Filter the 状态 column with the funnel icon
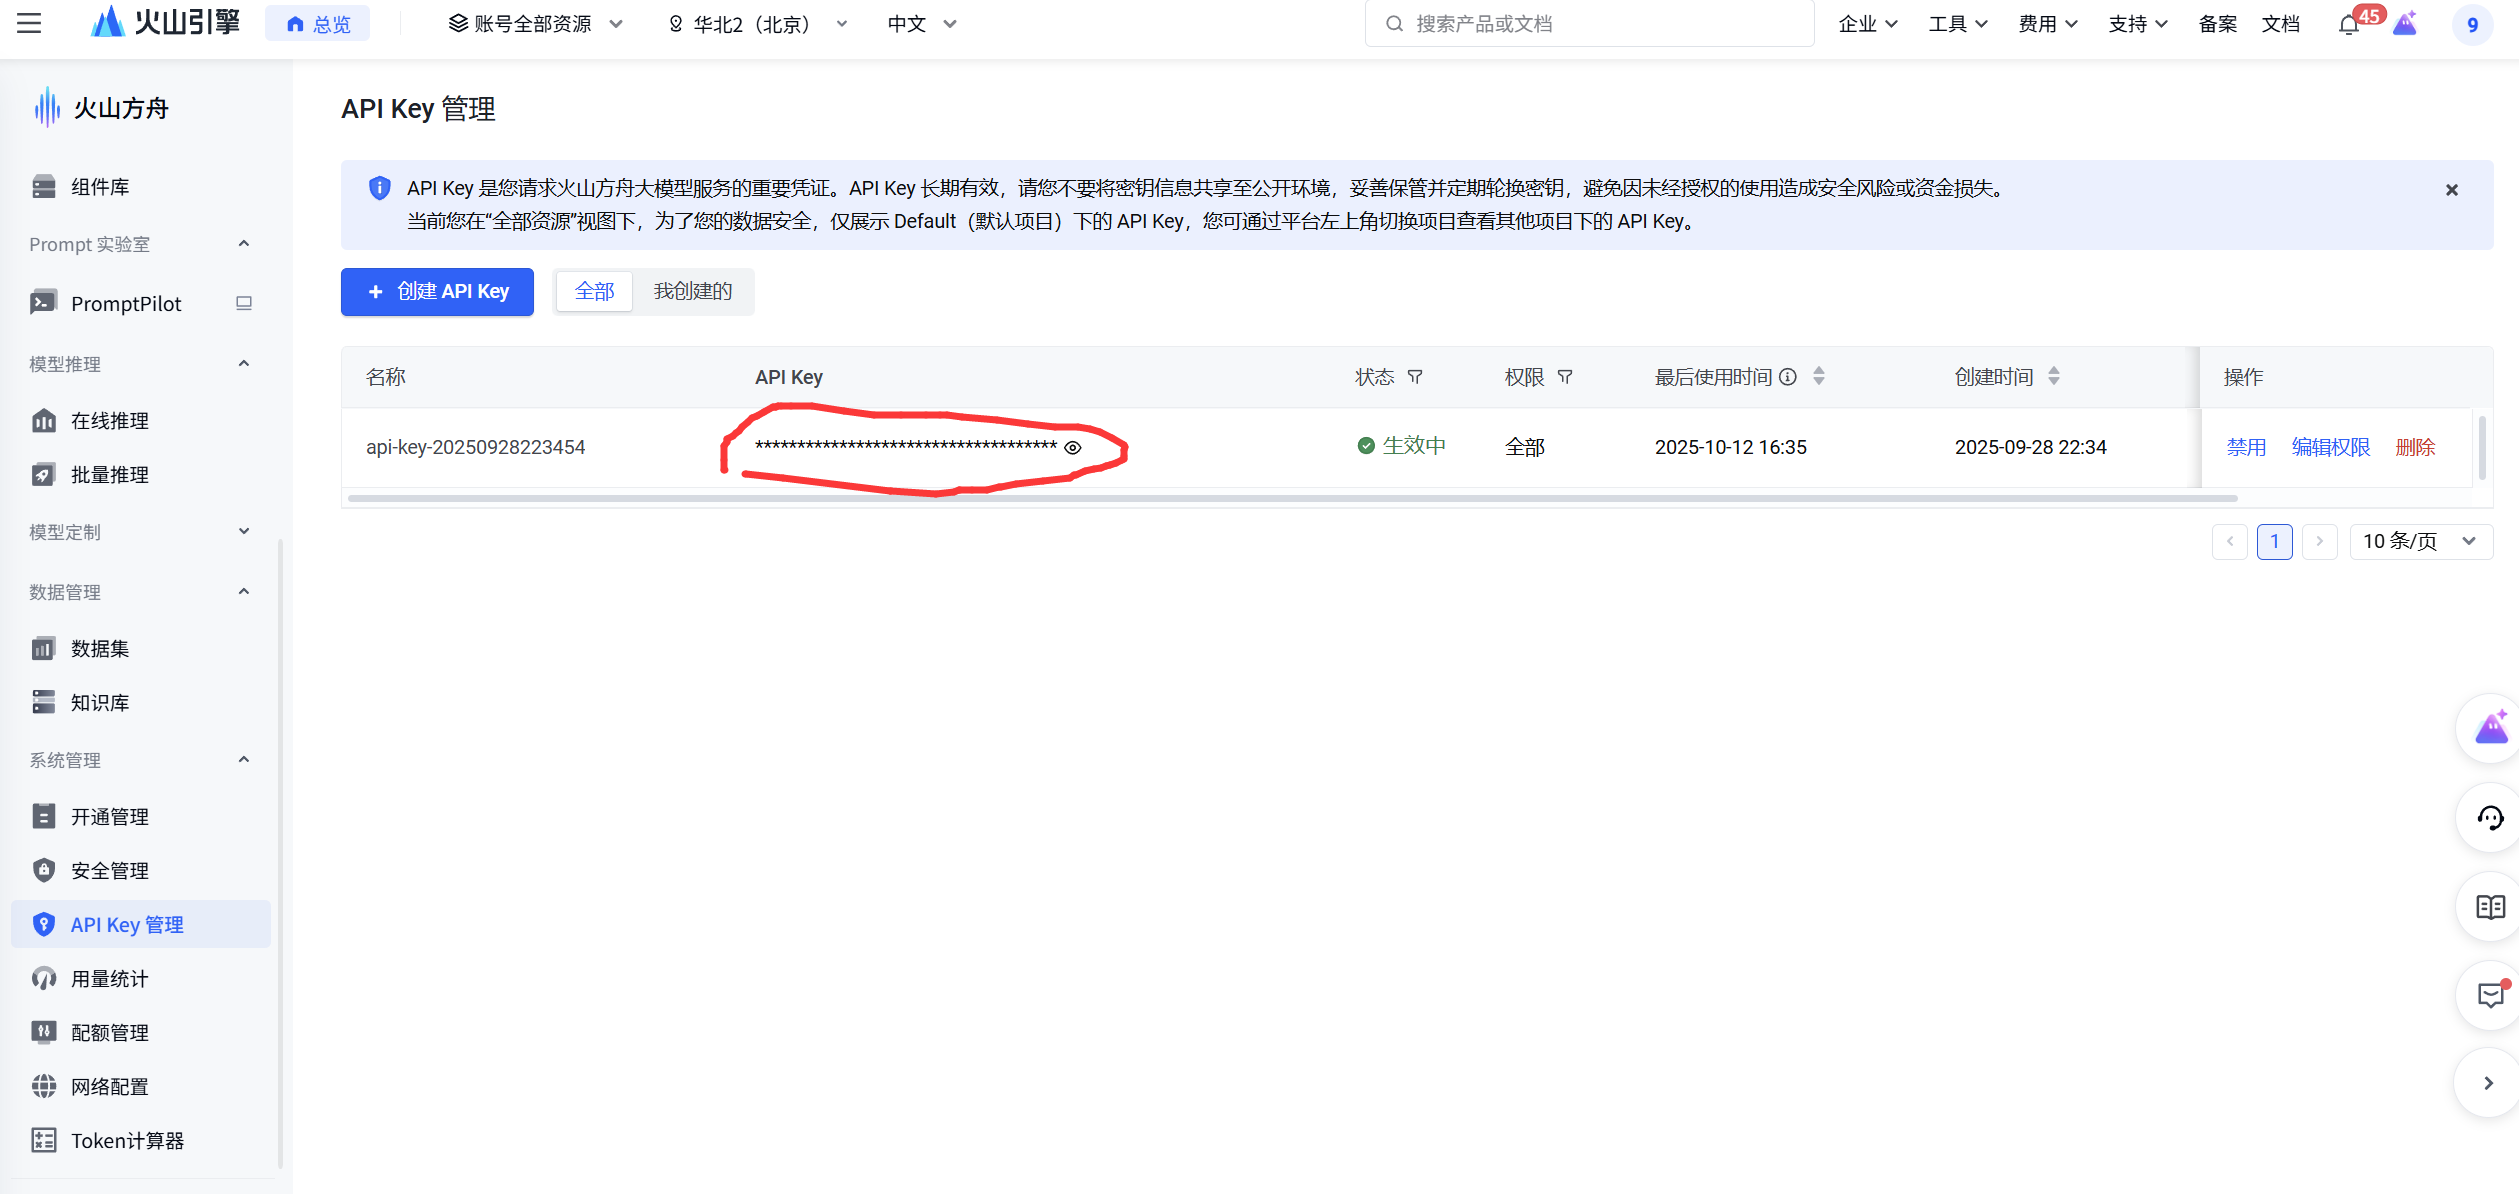The height and width of the screenshot is (1194, 2519). click(x=1415, y=377)
